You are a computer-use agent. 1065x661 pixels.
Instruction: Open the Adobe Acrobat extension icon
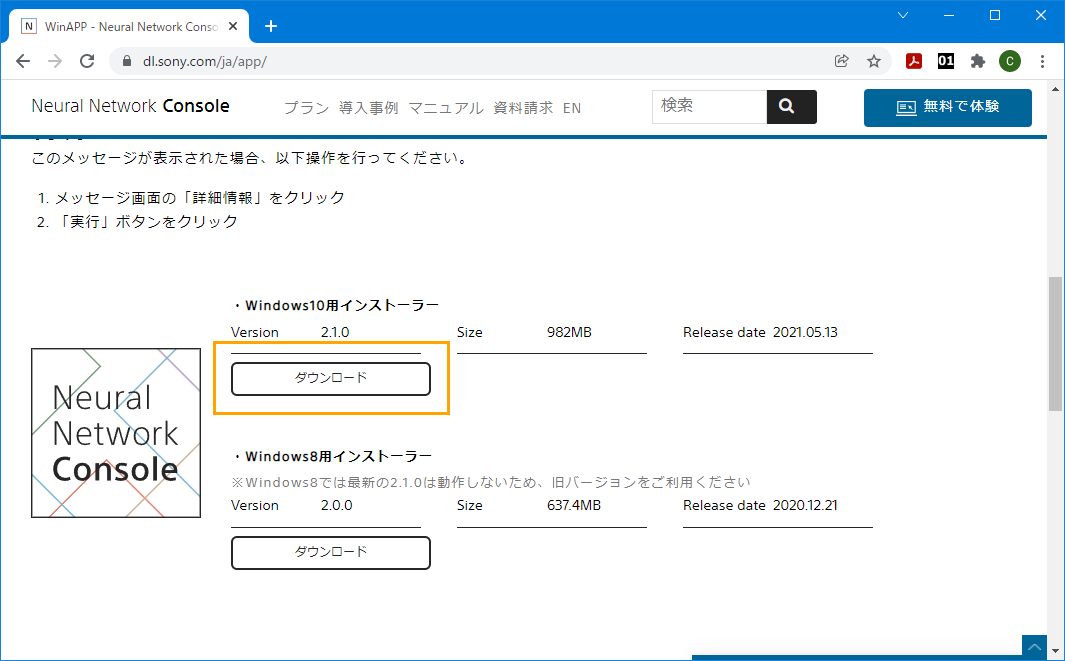point(913,61)
